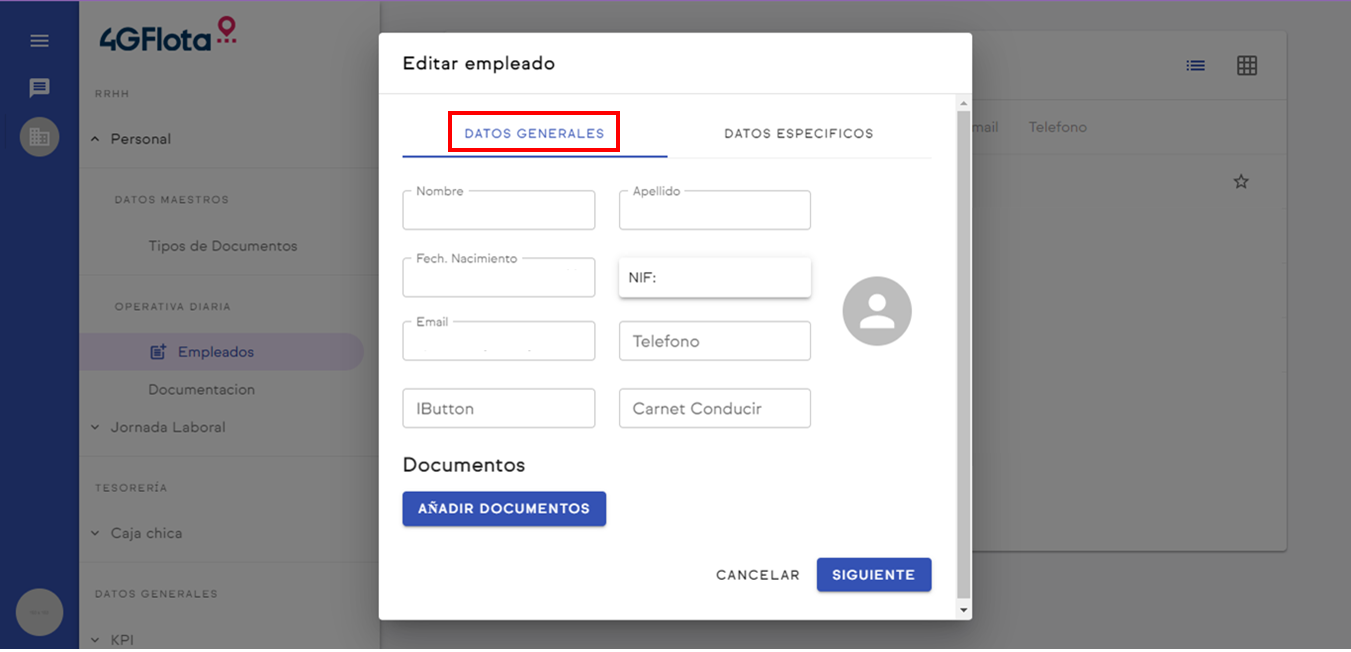Click the user profile circle at bottom left
1351x652 pixels.
point(39,612)
